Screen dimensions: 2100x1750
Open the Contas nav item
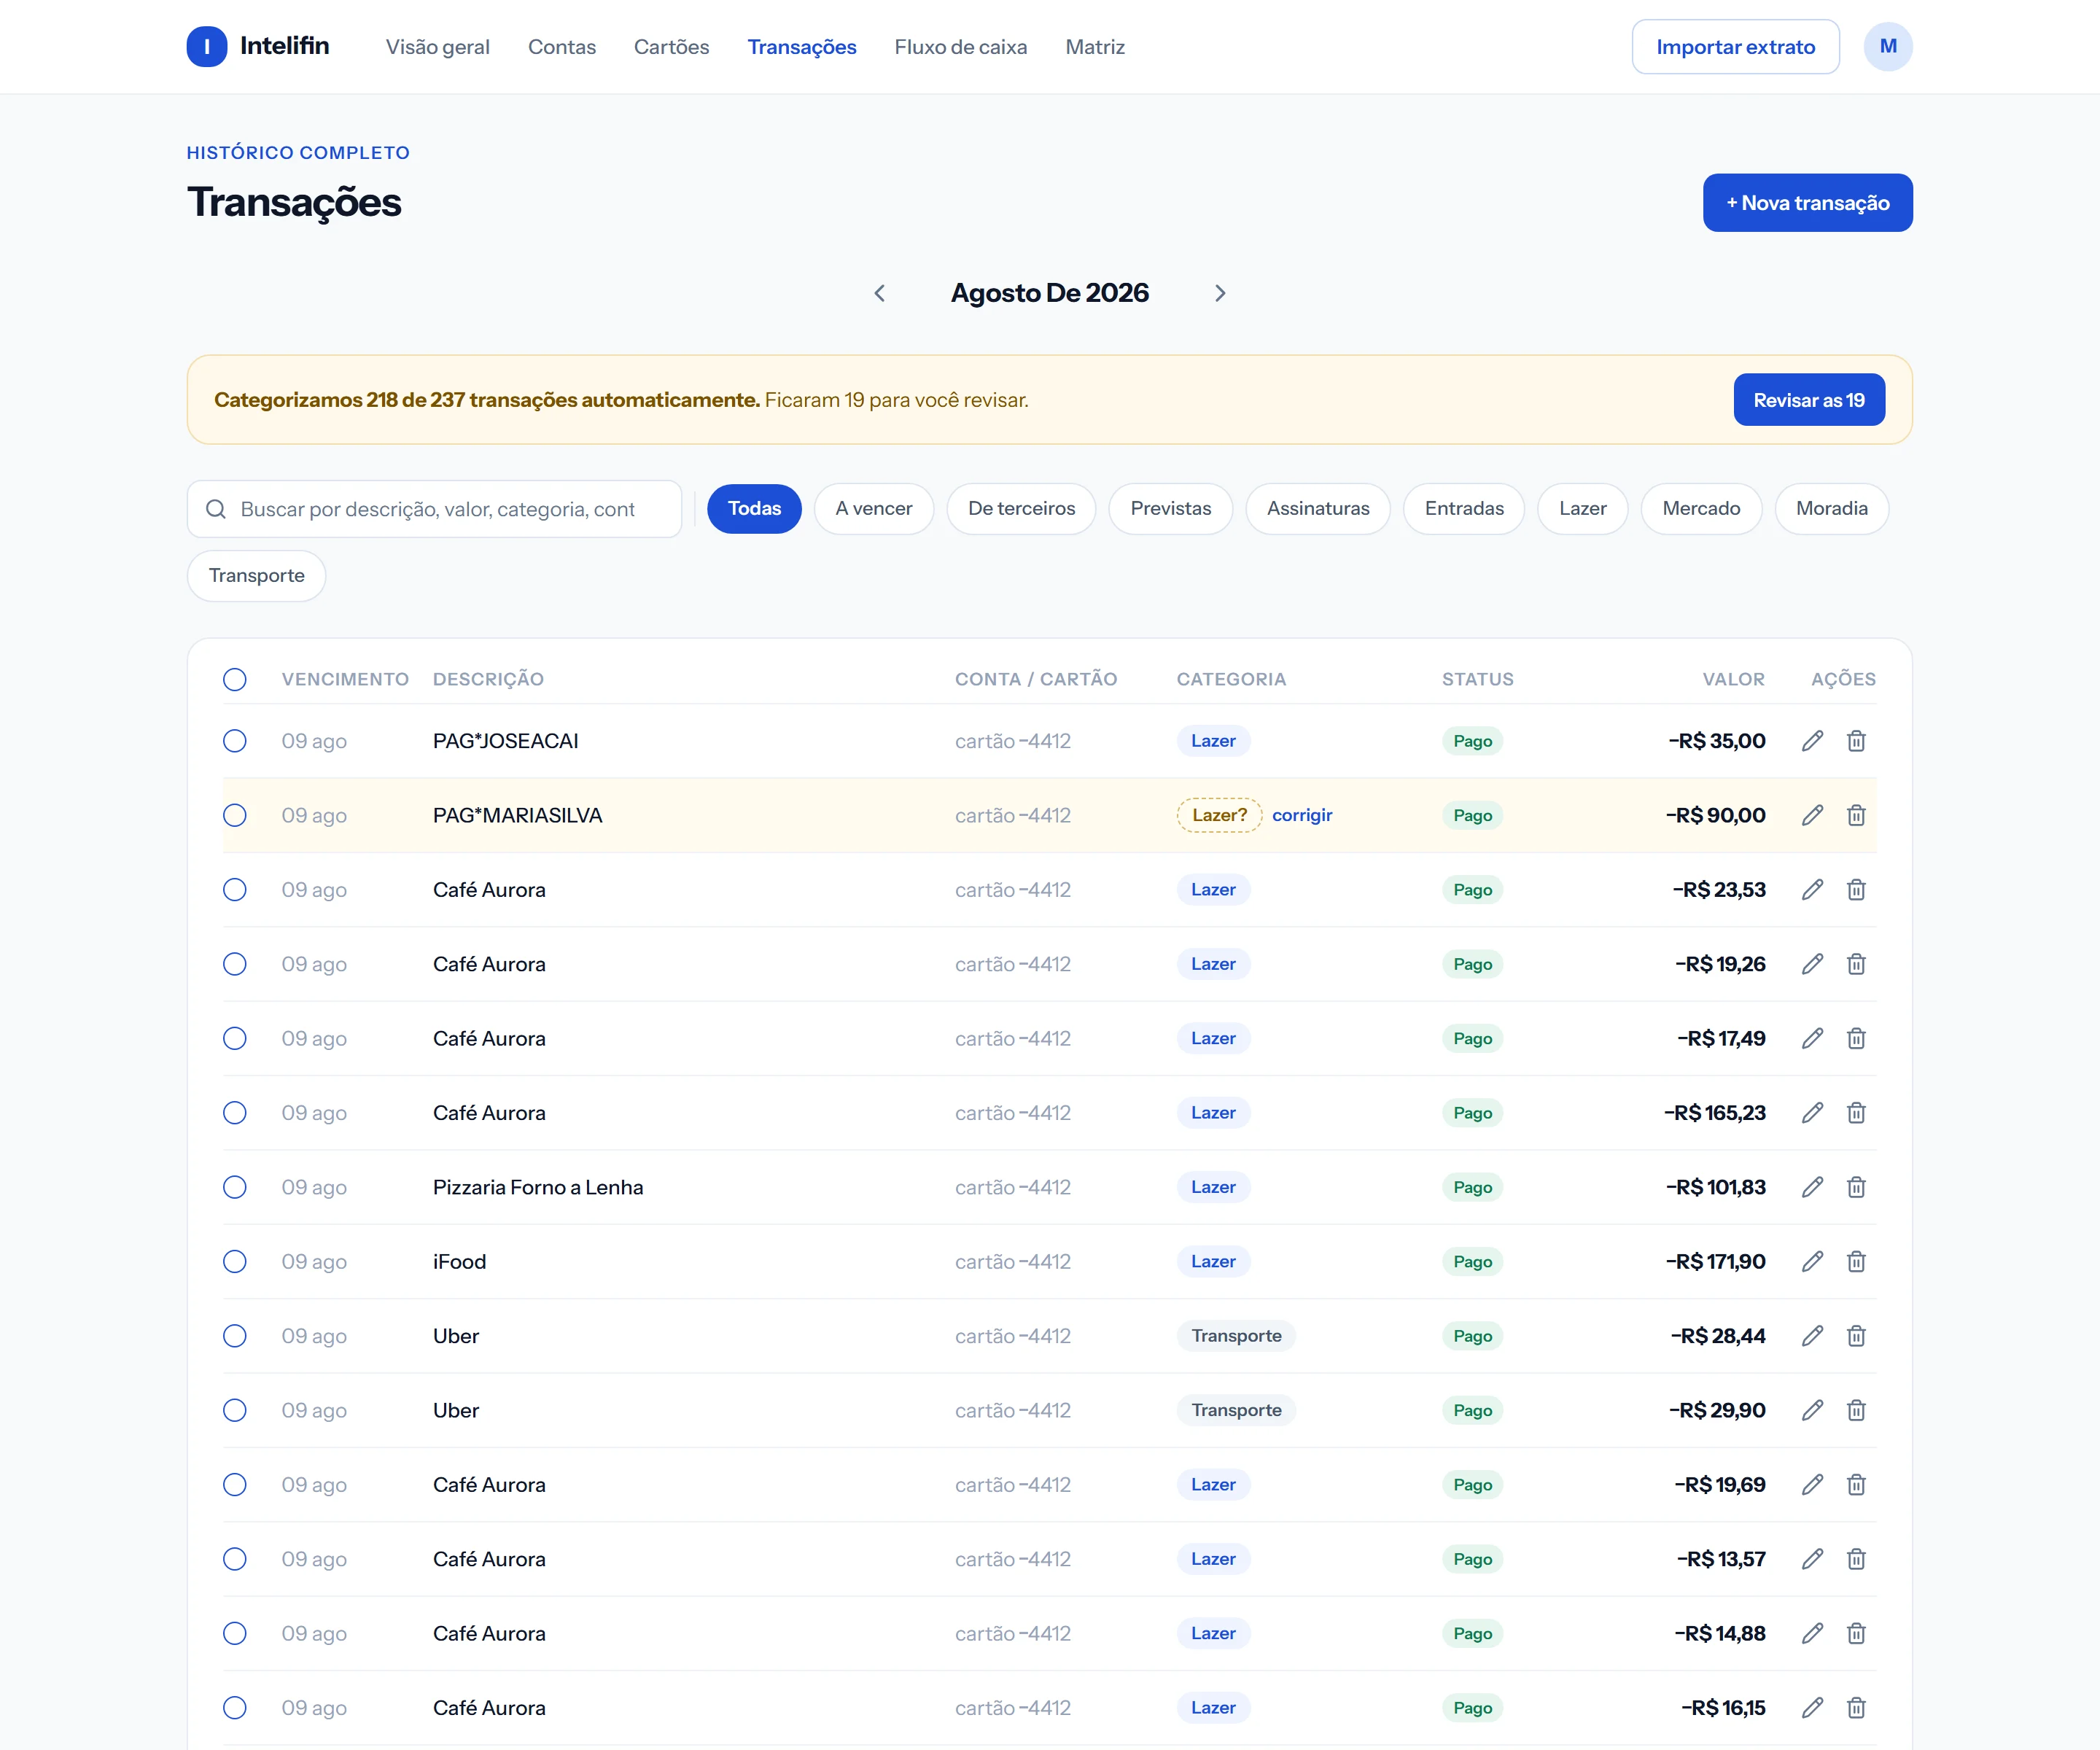(562, 47)
